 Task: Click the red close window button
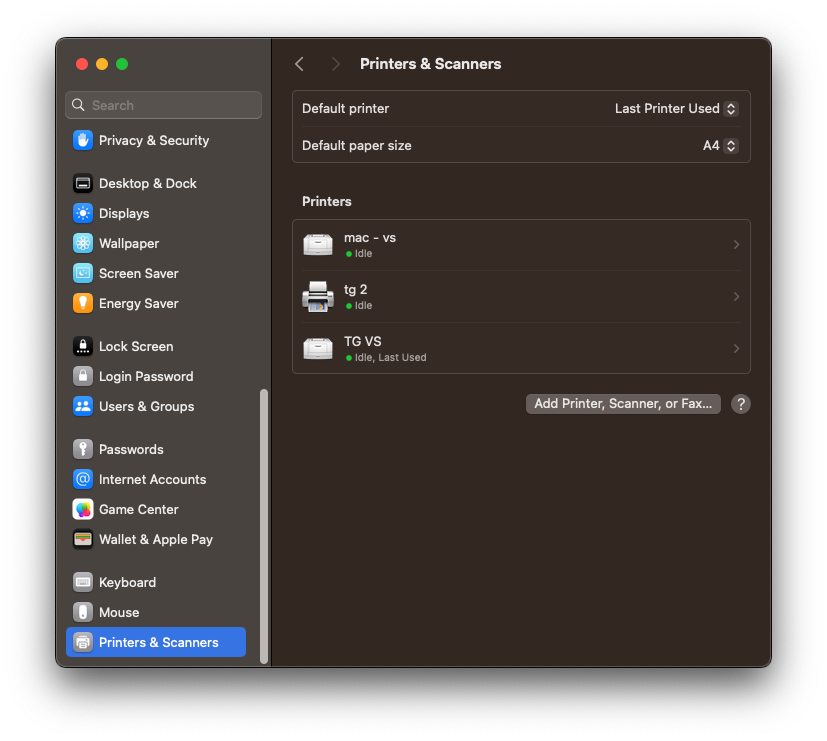click(82, 64)
